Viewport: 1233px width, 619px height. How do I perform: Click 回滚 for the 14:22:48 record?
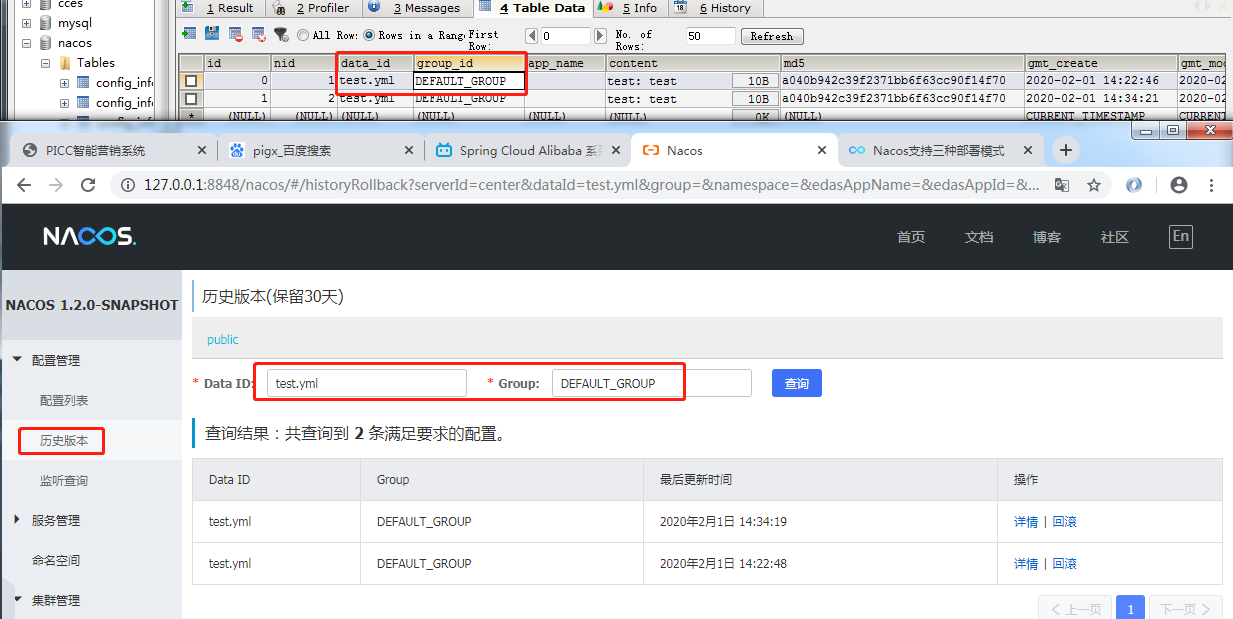point(1064,563)
